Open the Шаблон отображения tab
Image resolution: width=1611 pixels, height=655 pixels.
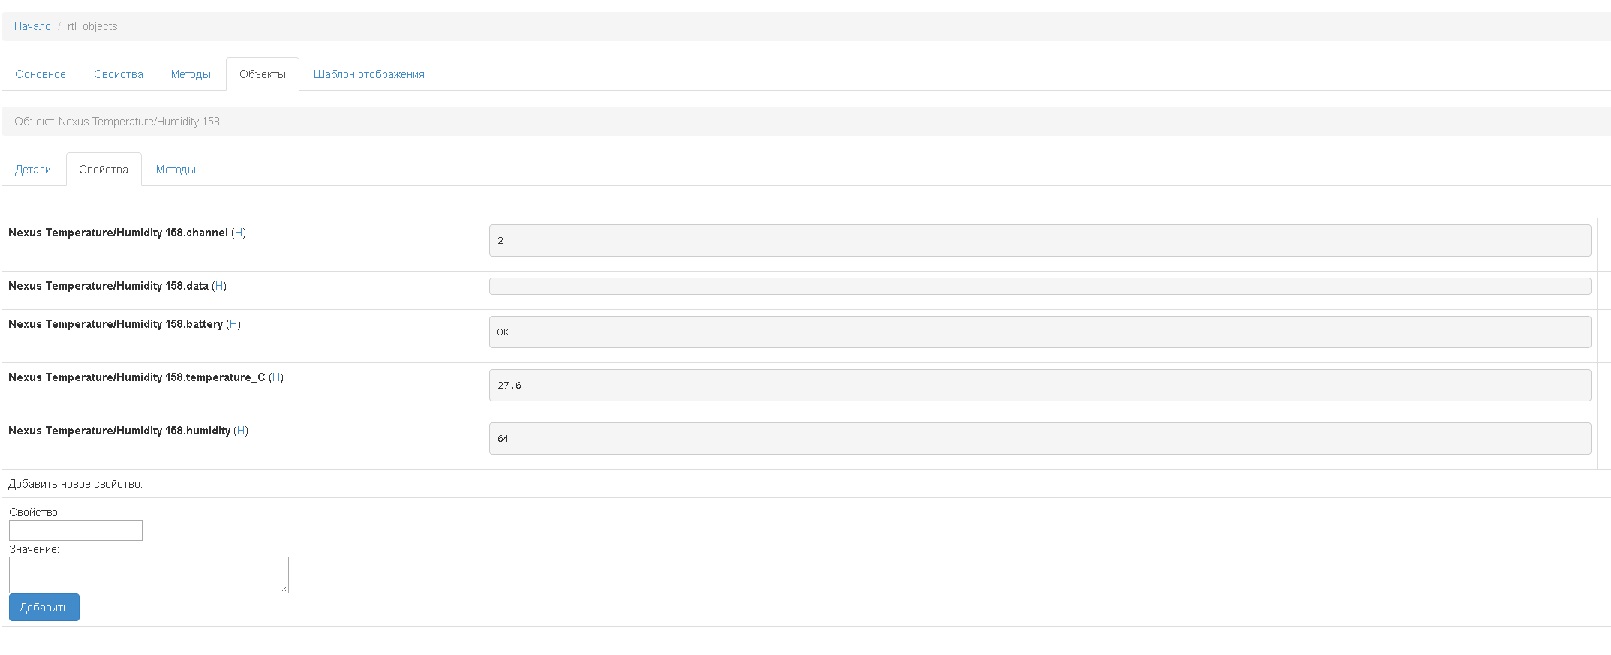368,74
